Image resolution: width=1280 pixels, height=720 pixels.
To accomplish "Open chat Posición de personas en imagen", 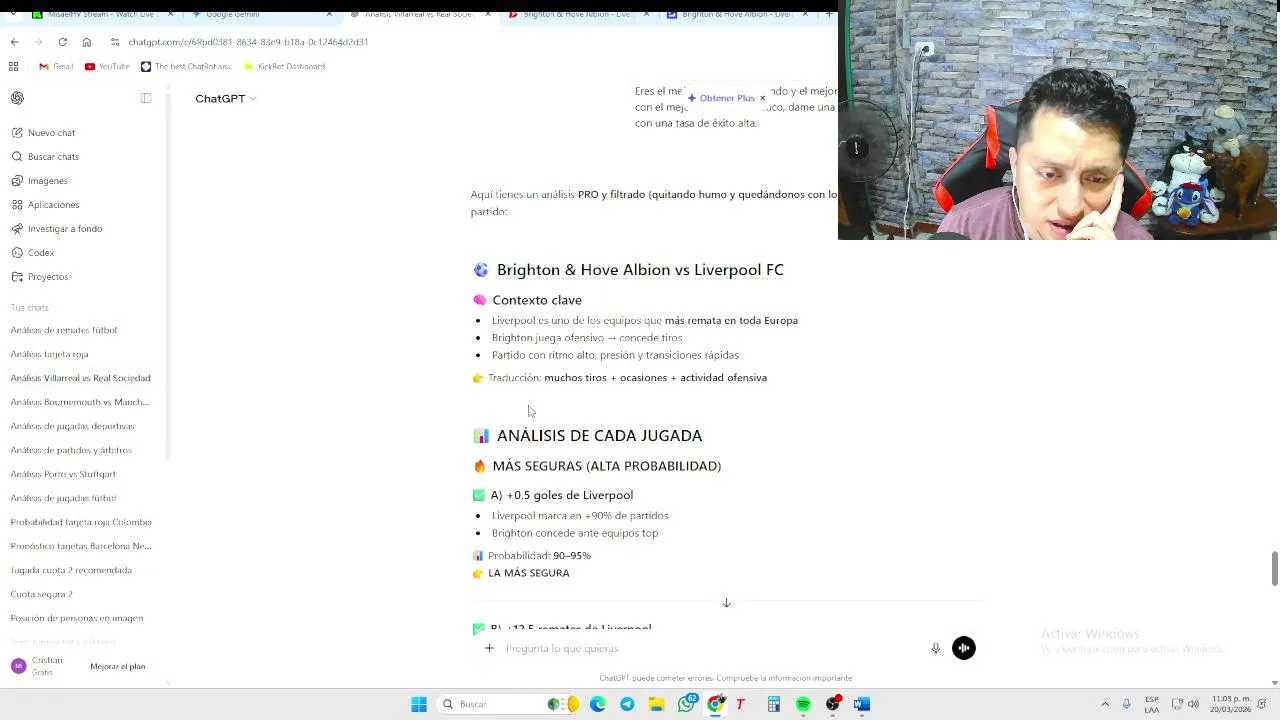I will [x=77, y=618].
